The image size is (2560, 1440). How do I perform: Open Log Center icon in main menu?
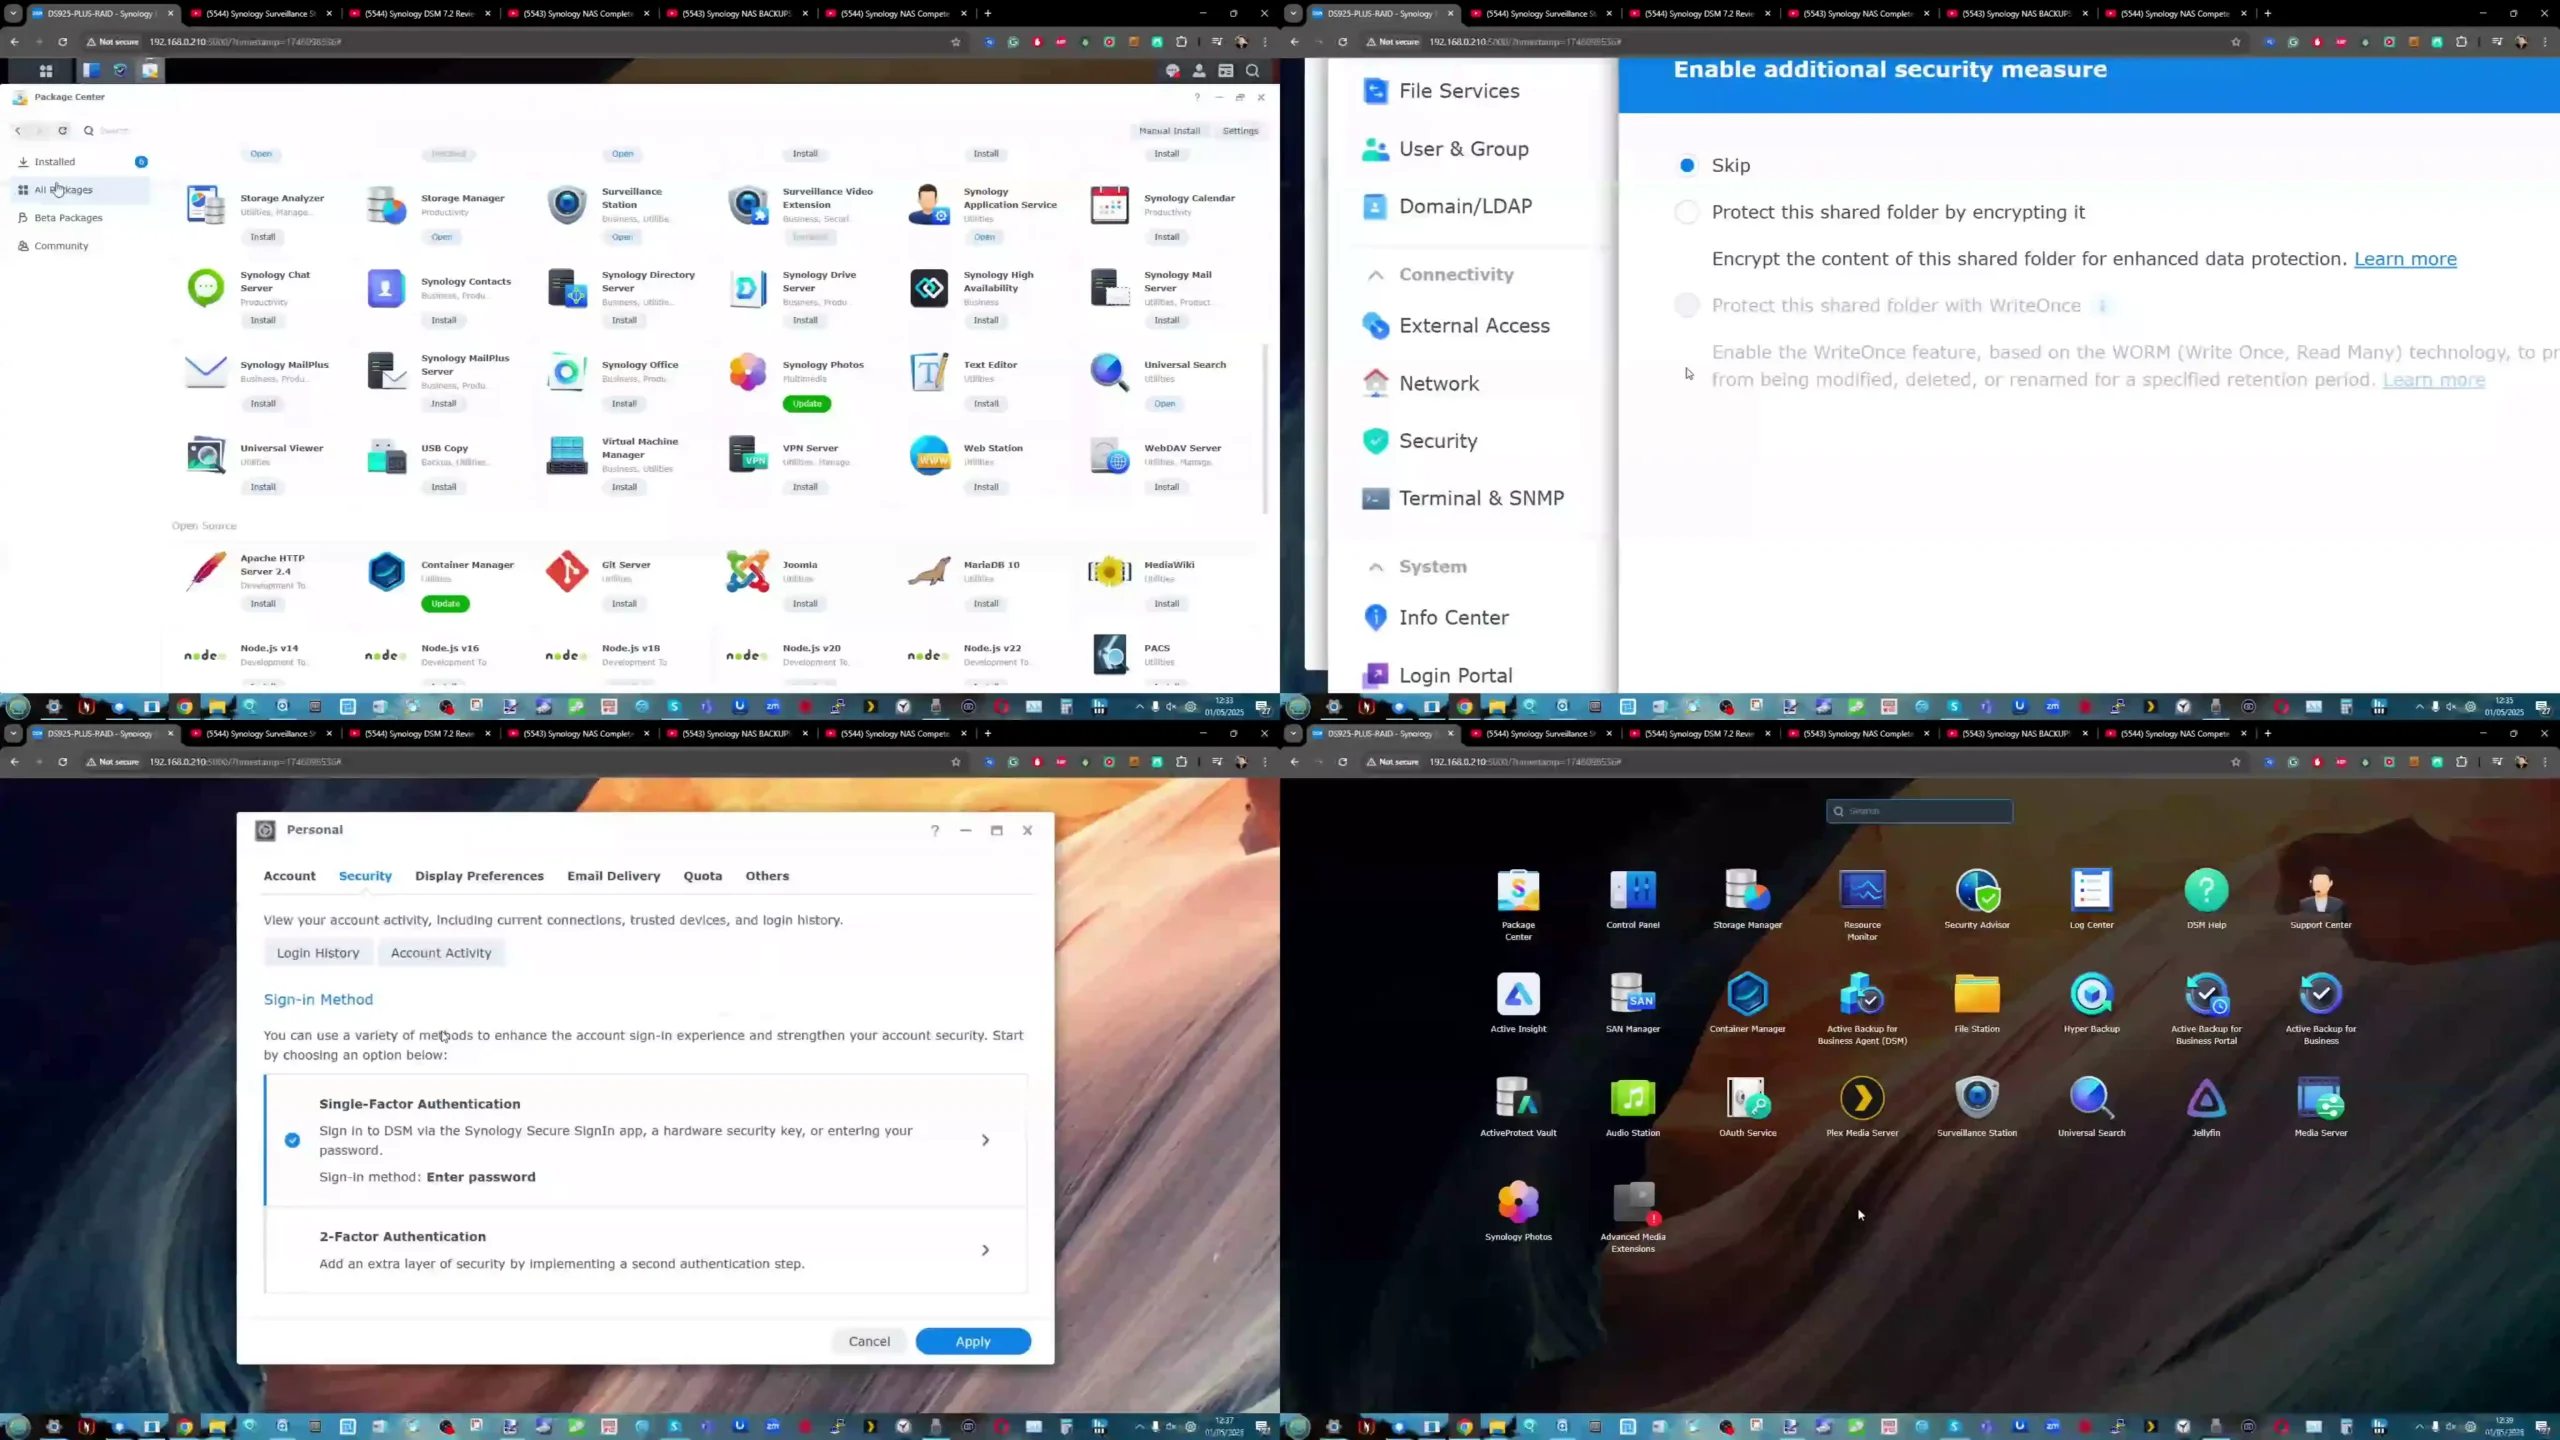pyautogui.click(x=2091, y=898)
